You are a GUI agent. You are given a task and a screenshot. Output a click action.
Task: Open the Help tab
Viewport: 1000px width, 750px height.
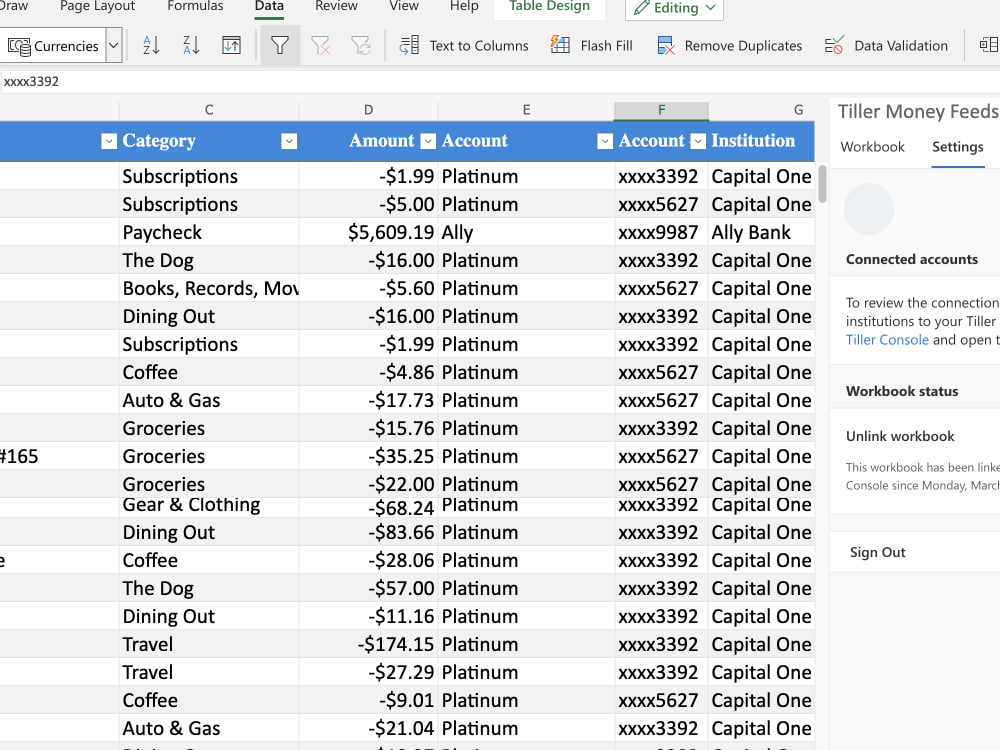coord(464,6)
